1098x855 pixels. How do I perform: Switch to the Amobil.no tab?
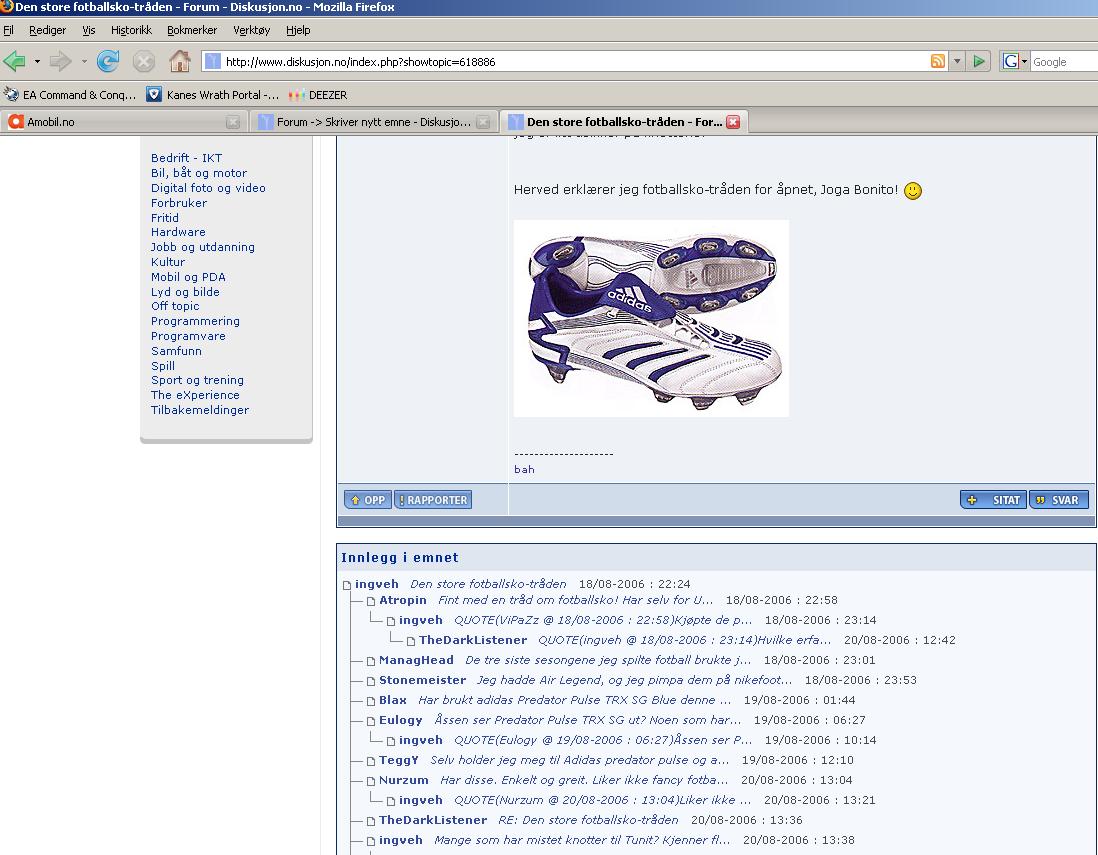click(123, 122)
